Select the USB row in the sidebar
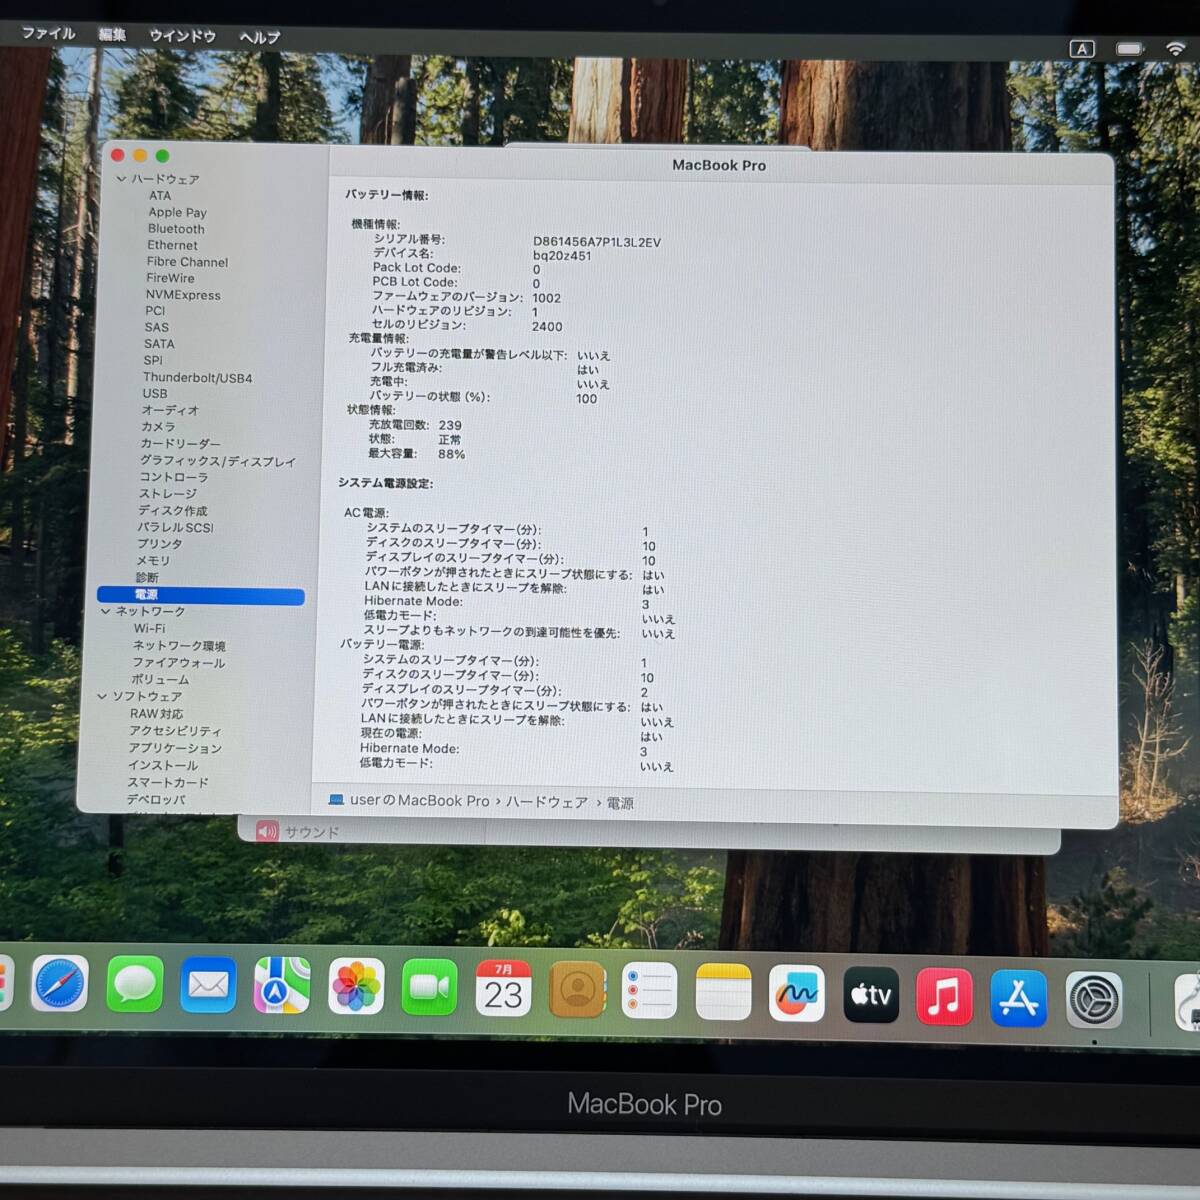This screenshot has height=1200, width=1200. click(155, 394)
